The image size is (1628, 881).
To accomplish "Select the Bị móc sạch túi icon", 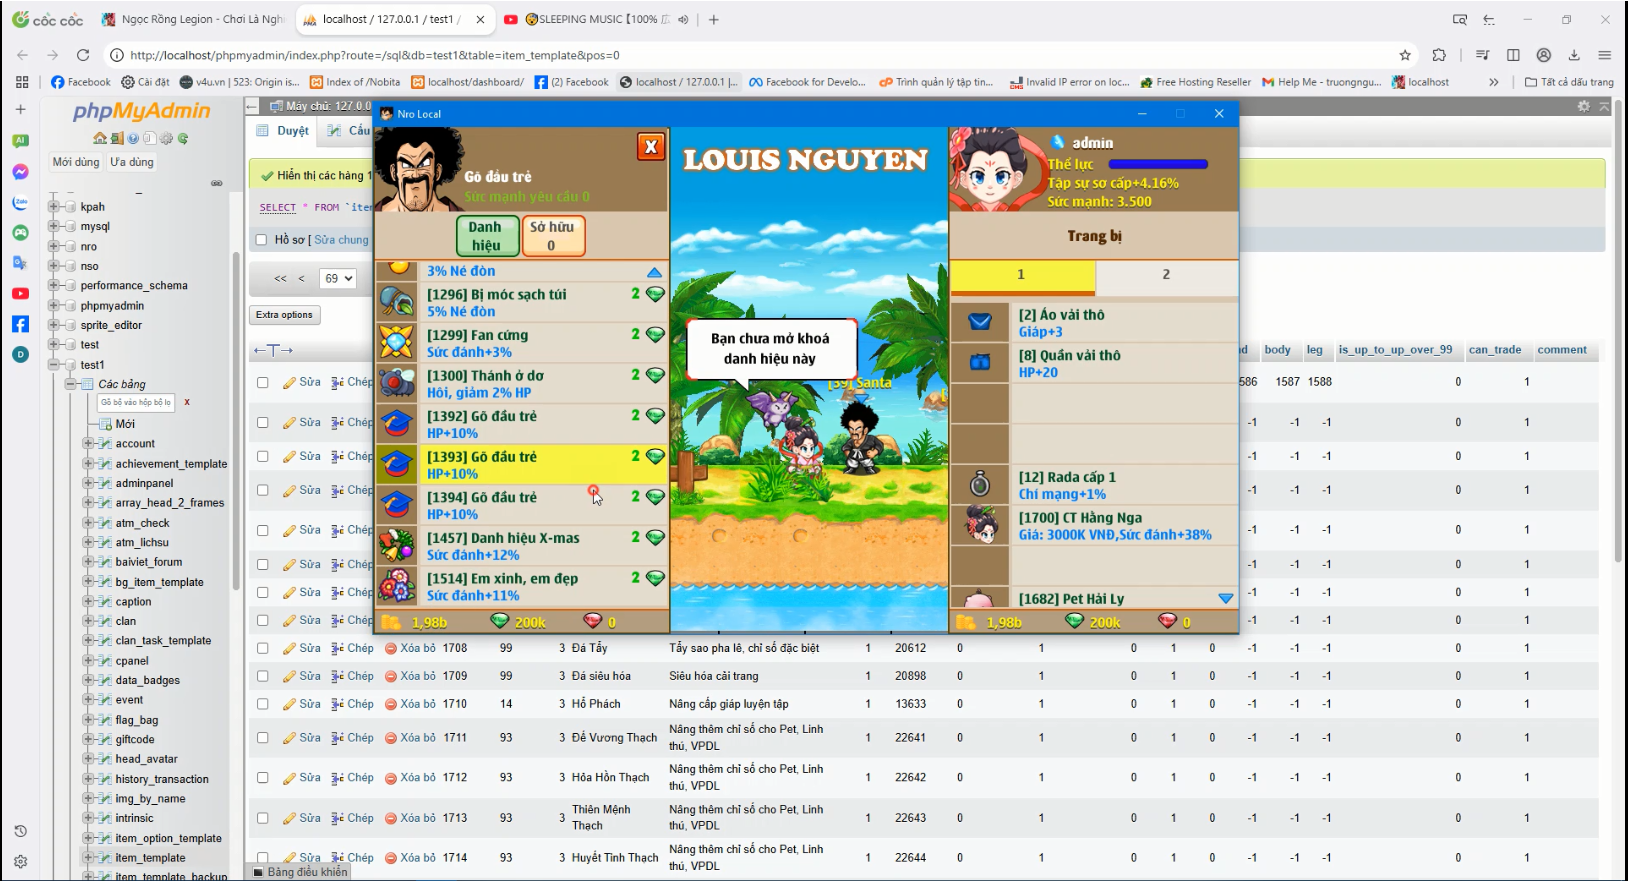I will click(397, 302).
